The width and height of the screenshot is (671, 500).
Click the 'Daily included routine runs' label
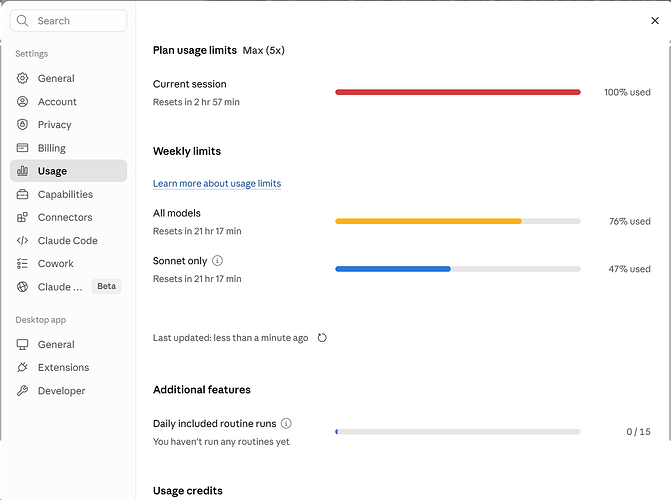[214, 423]
